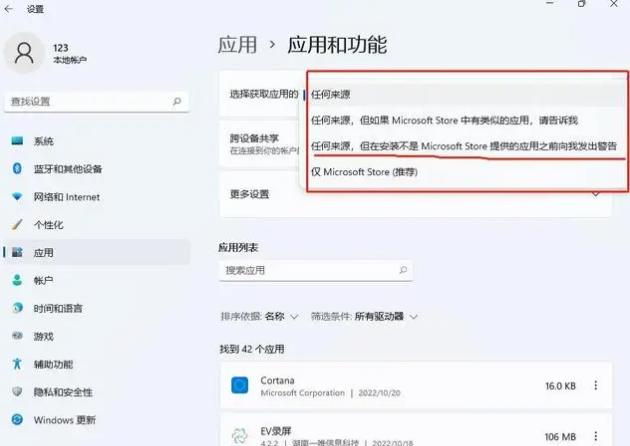This screenshot has width=630, height=446.
Task: Click the 找到 42 个应用 text
Action: tap(252, 349)
